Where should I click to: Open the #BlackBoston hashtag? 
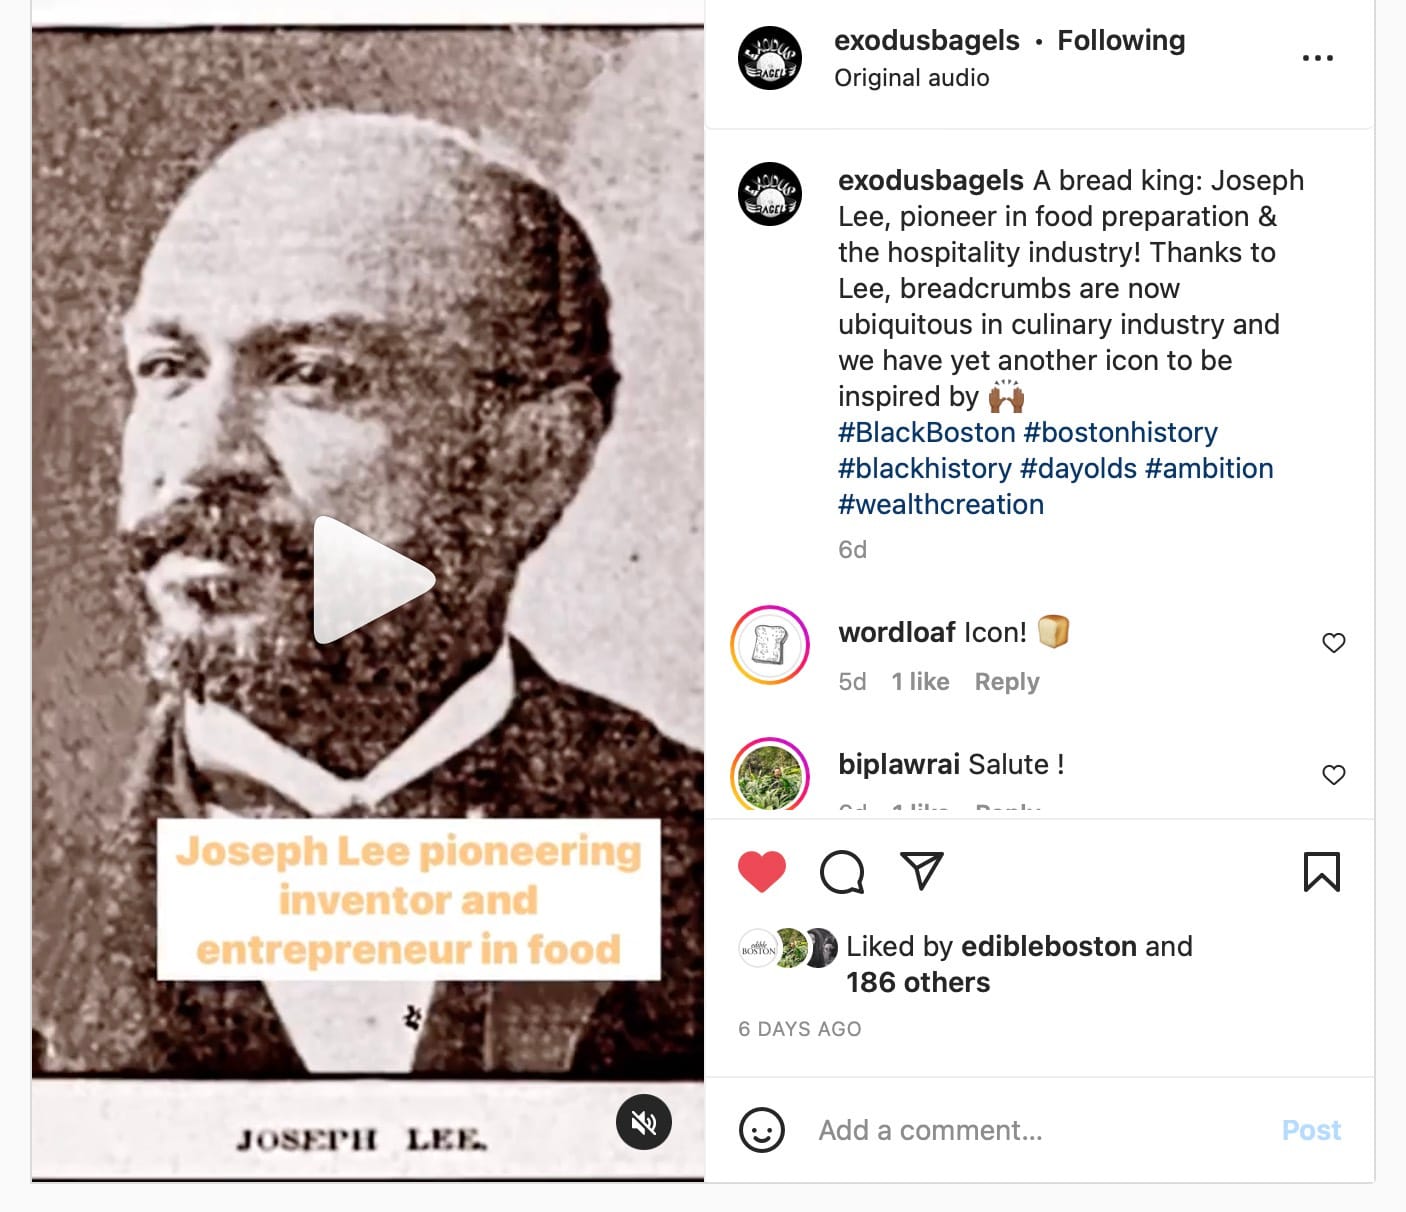coord(927,432)
